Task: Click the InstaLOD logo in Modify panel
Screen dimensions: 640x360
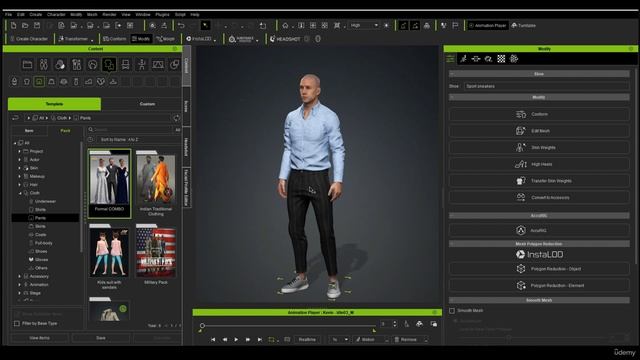Action: tap(539, 254)
